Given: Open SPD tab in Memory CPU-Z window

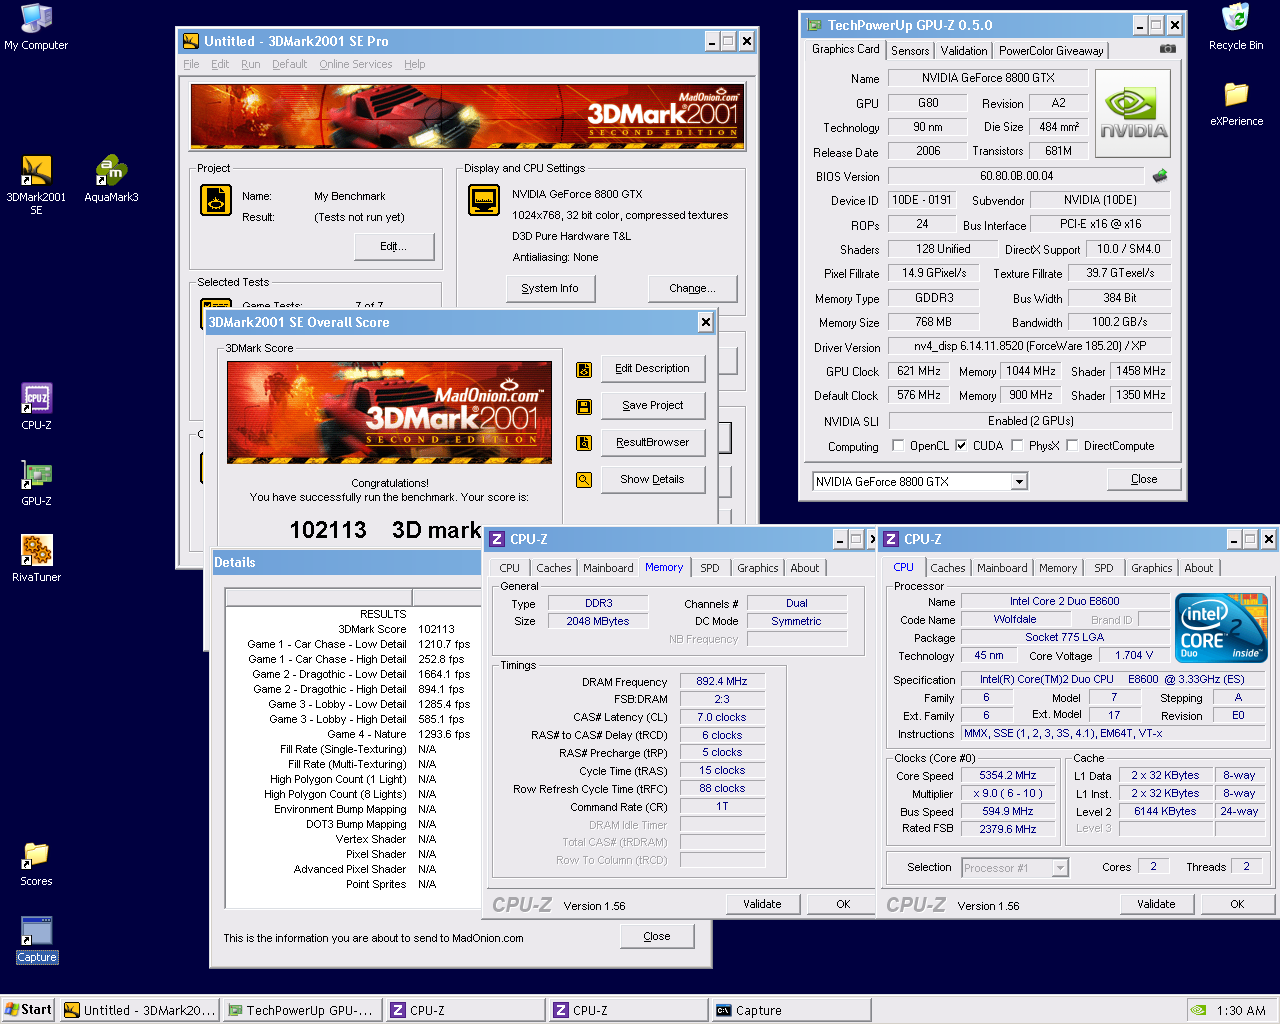Looking at the screenshot, I should tap(710, 568).
